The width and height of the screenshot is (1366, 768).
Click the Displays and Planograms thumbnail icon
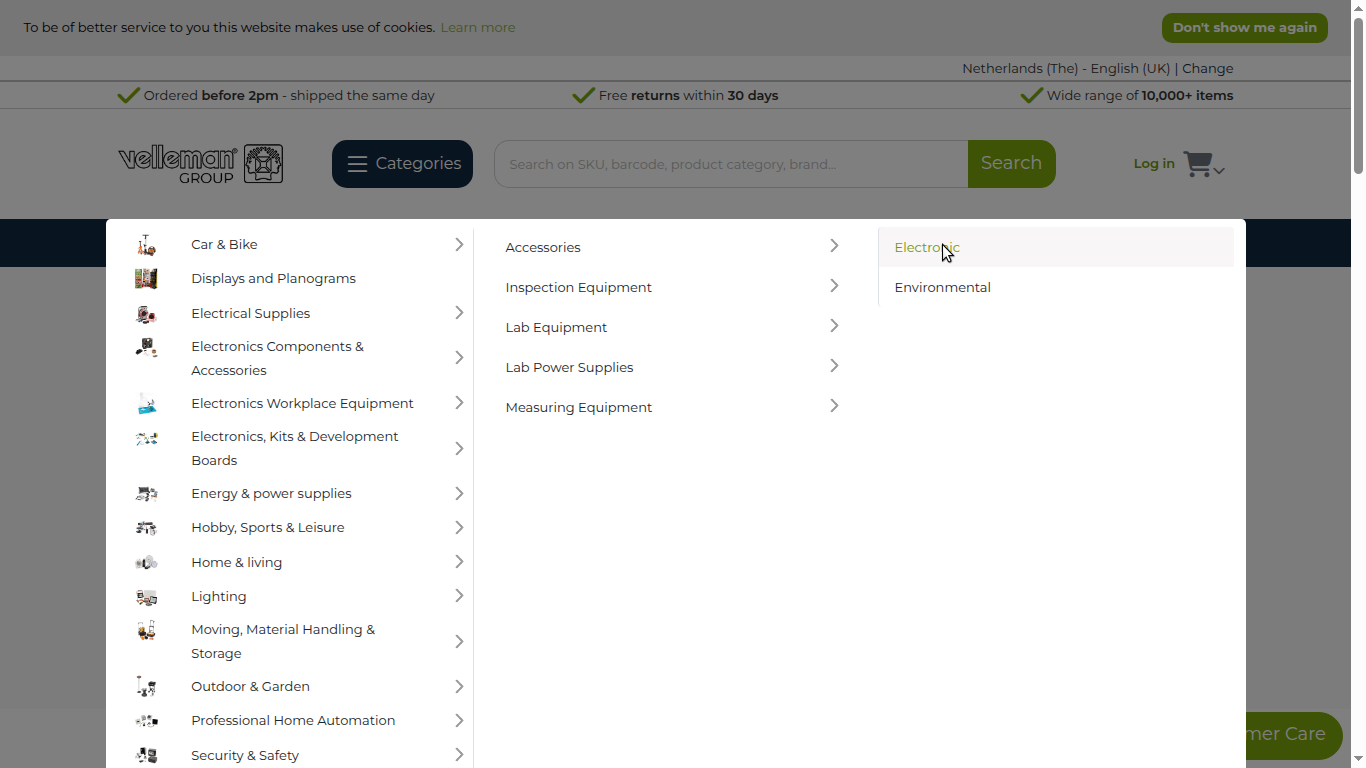pos(147,279)
